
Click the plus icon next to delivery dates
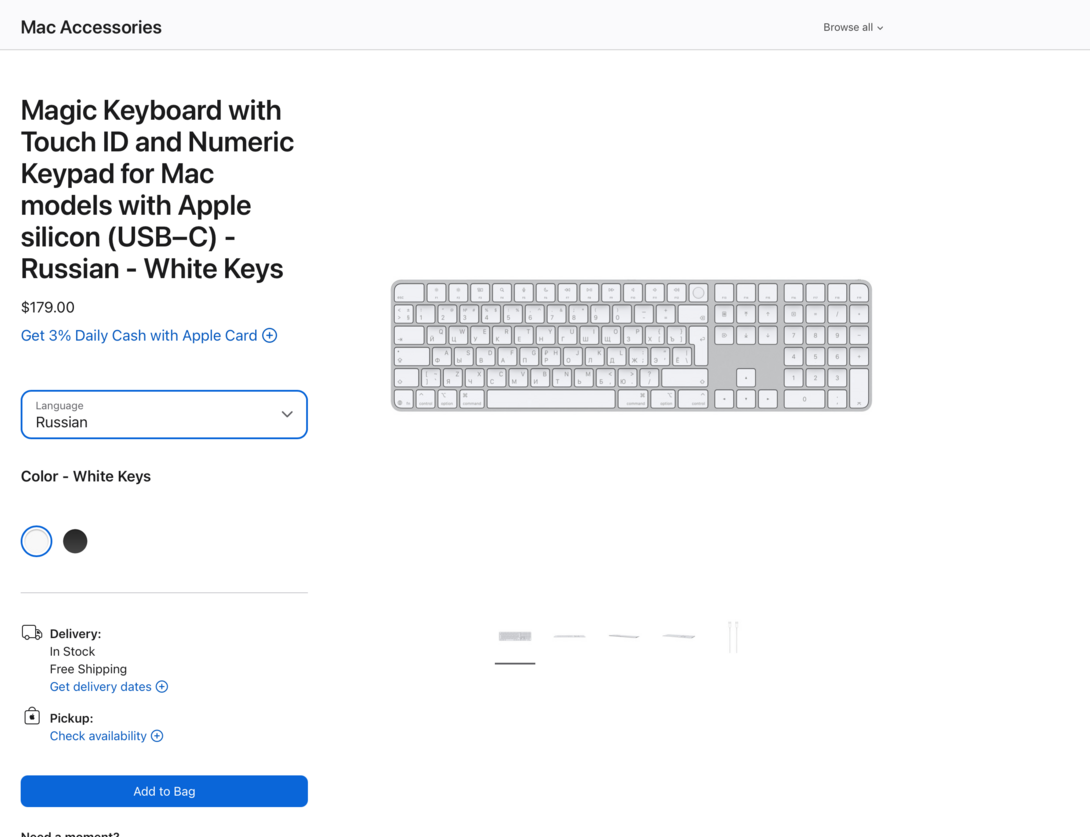click(x=162, y=687)
